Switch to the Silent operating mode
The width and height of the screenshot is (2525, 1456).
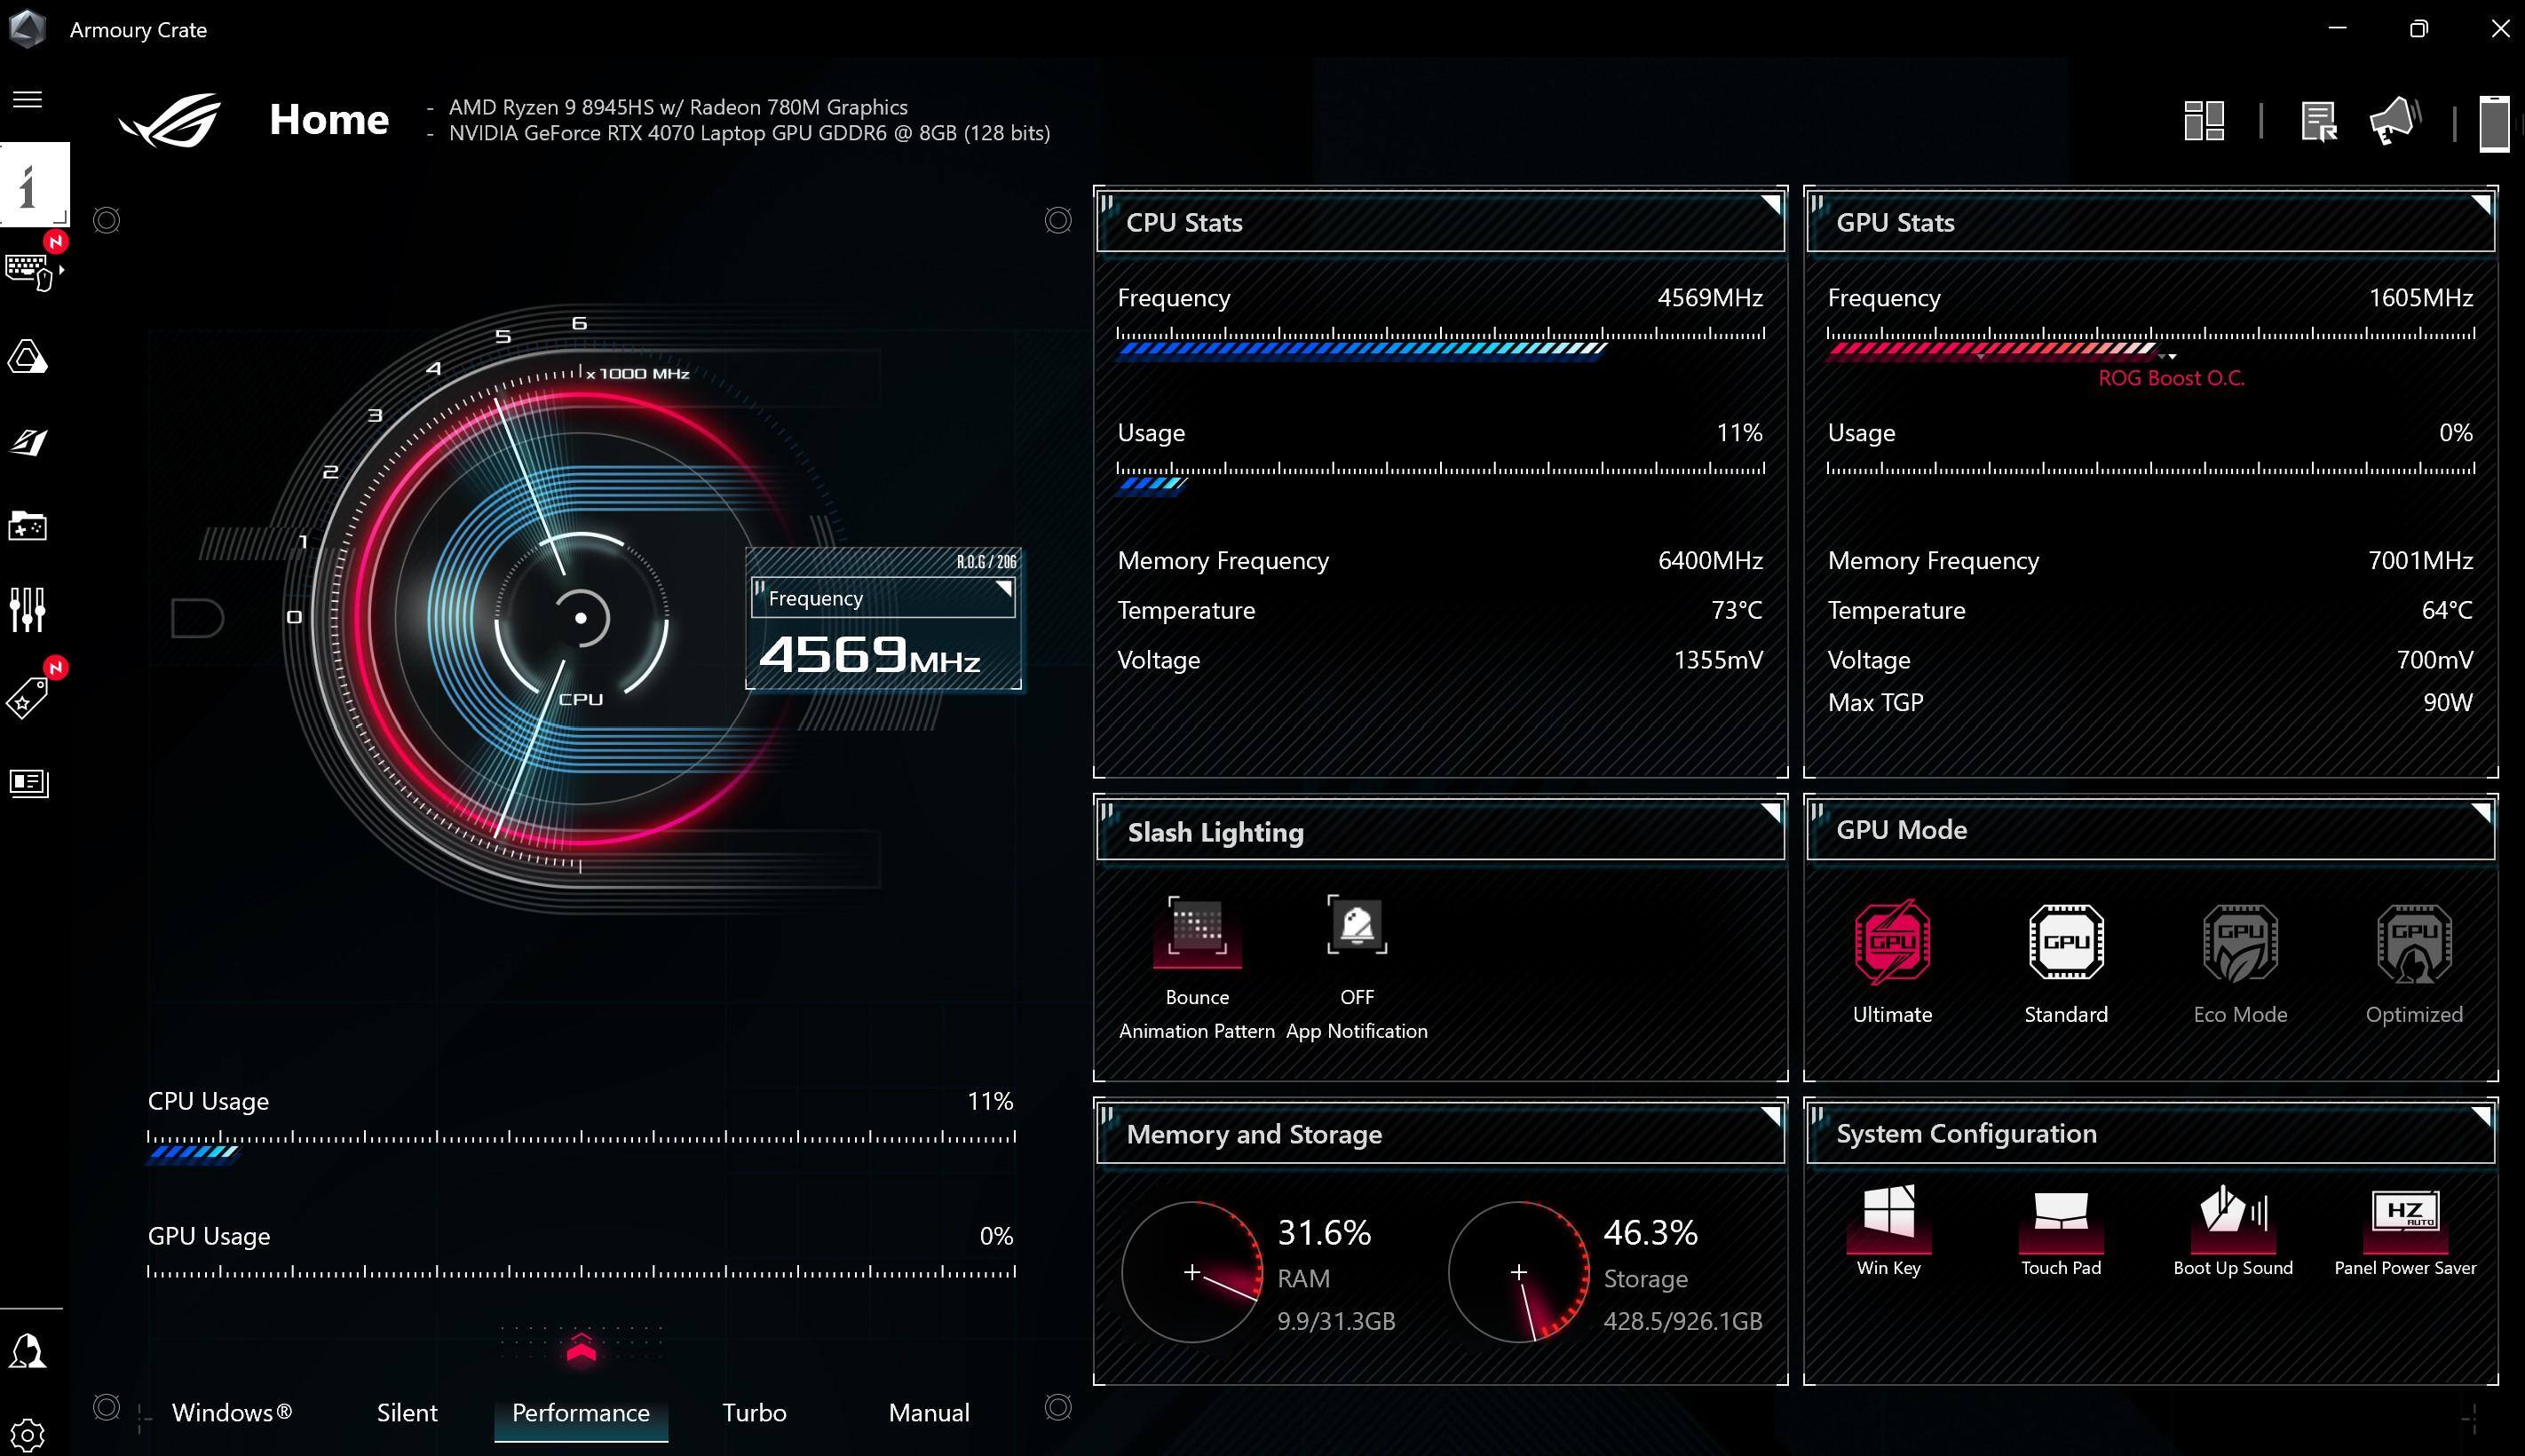(407, 1412)
